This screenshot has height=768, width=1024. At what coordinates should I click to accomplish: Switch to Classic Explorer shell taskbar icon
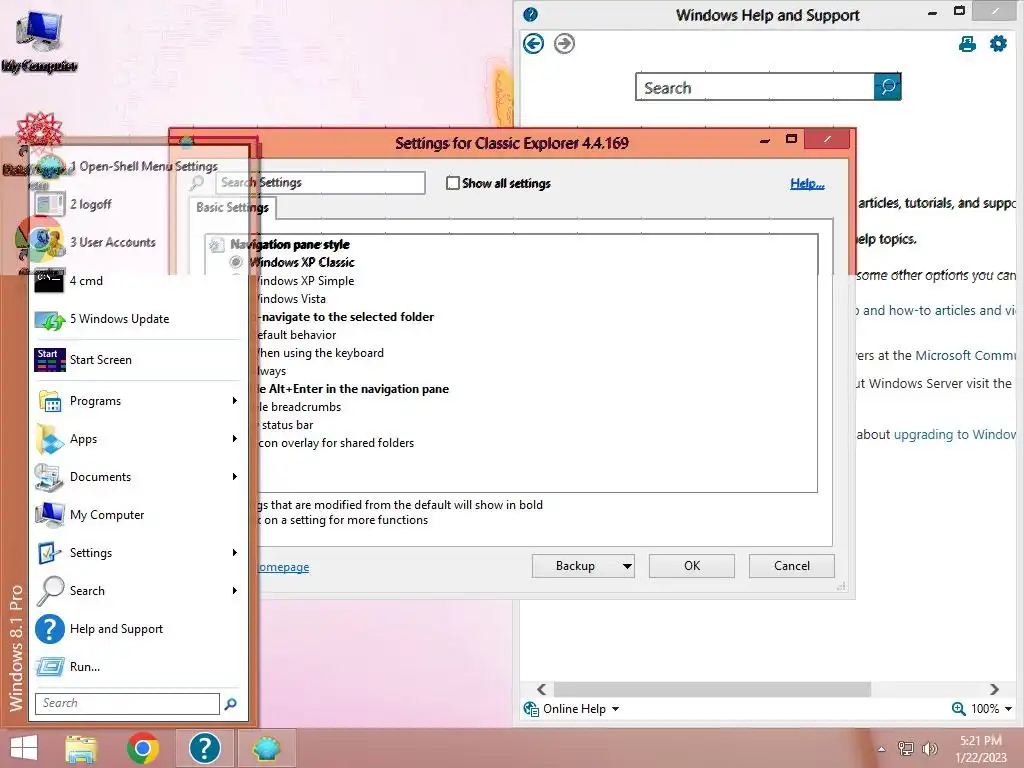pyautogui.click(x=266, y=748)
